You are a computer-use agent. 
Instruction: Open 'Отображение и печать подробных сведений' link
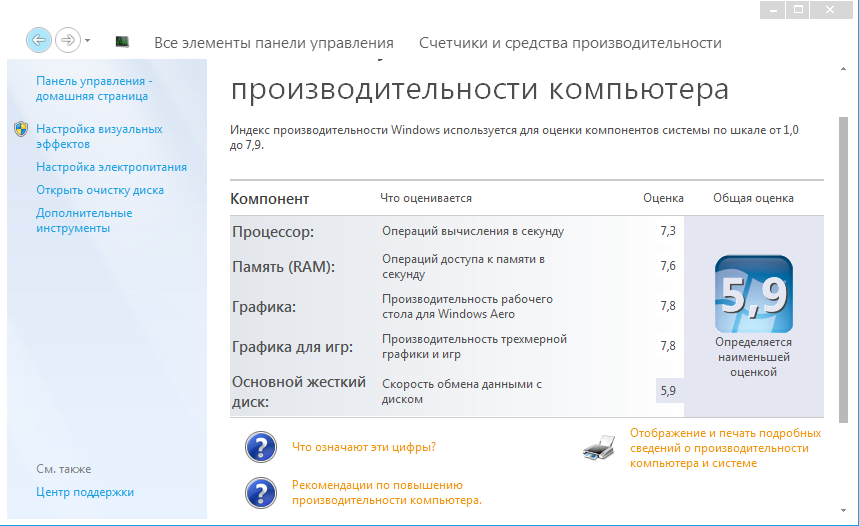(725, 448)
